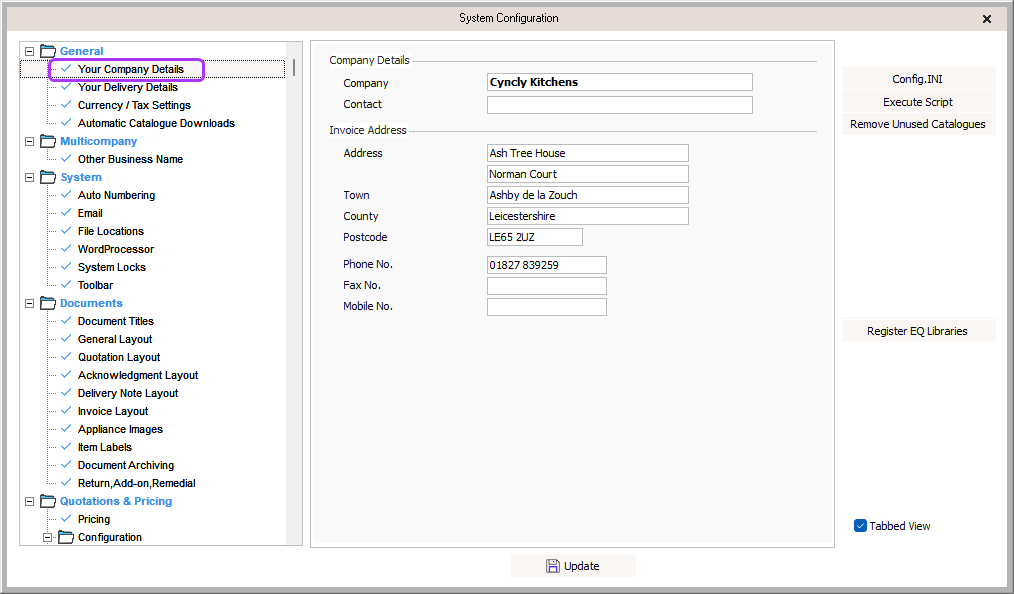
Task: Click the Postcode input field
Action: (535, 237)
